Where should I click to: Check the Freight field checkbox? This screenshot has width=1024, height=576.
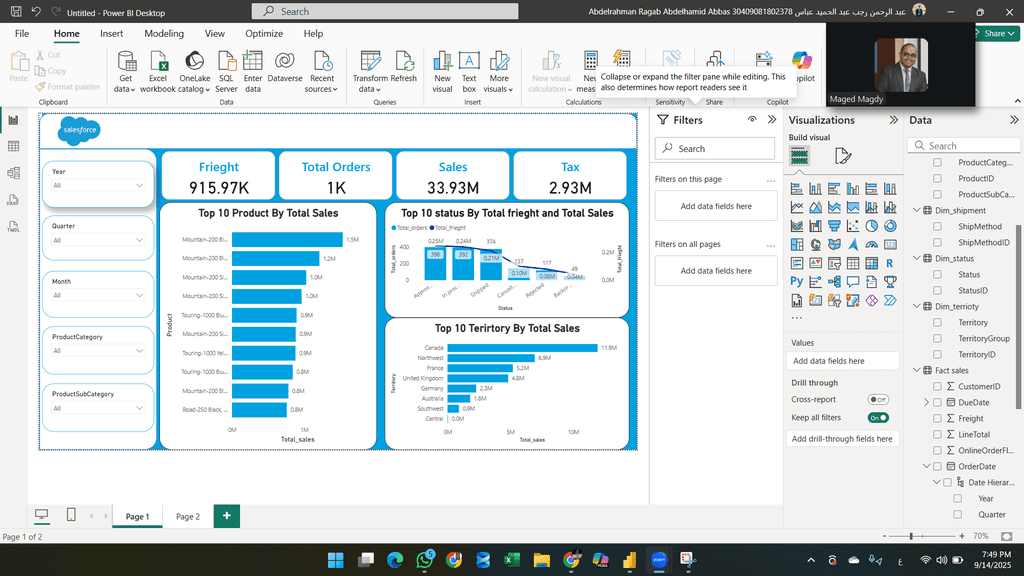tap(937, 418)
